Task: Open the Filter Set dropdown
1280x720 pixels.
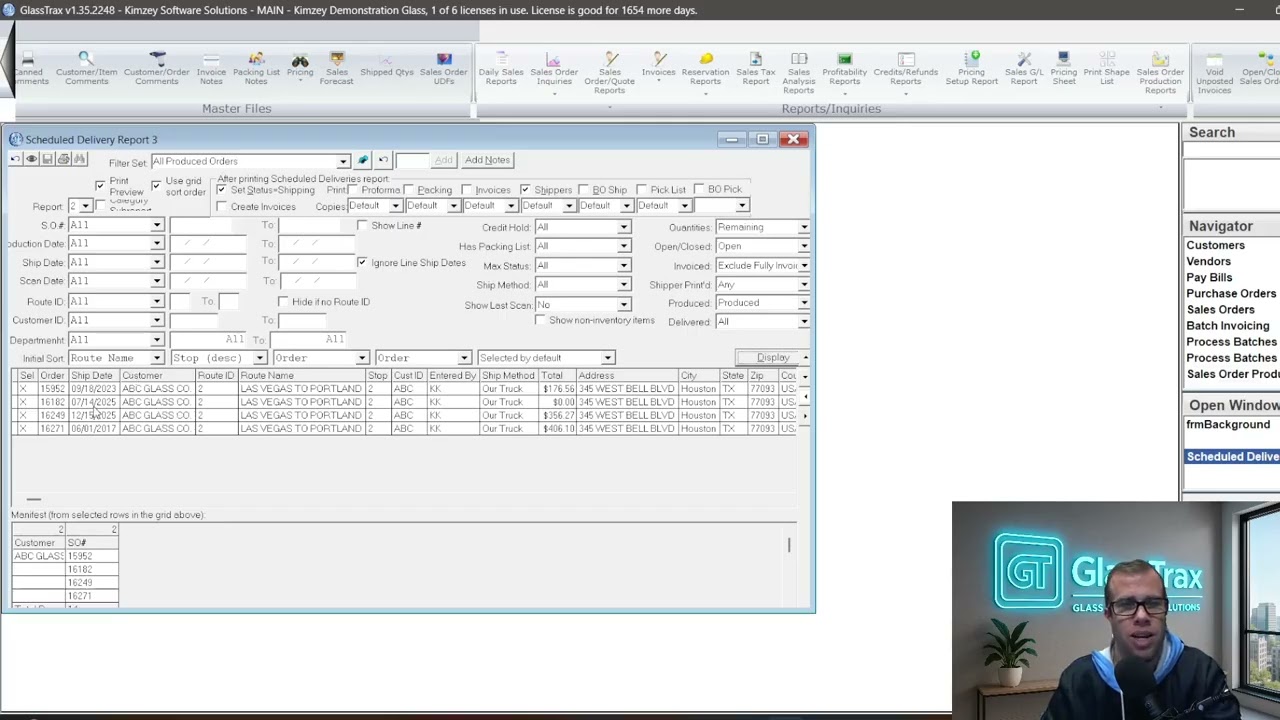Action: coord(343,161)
